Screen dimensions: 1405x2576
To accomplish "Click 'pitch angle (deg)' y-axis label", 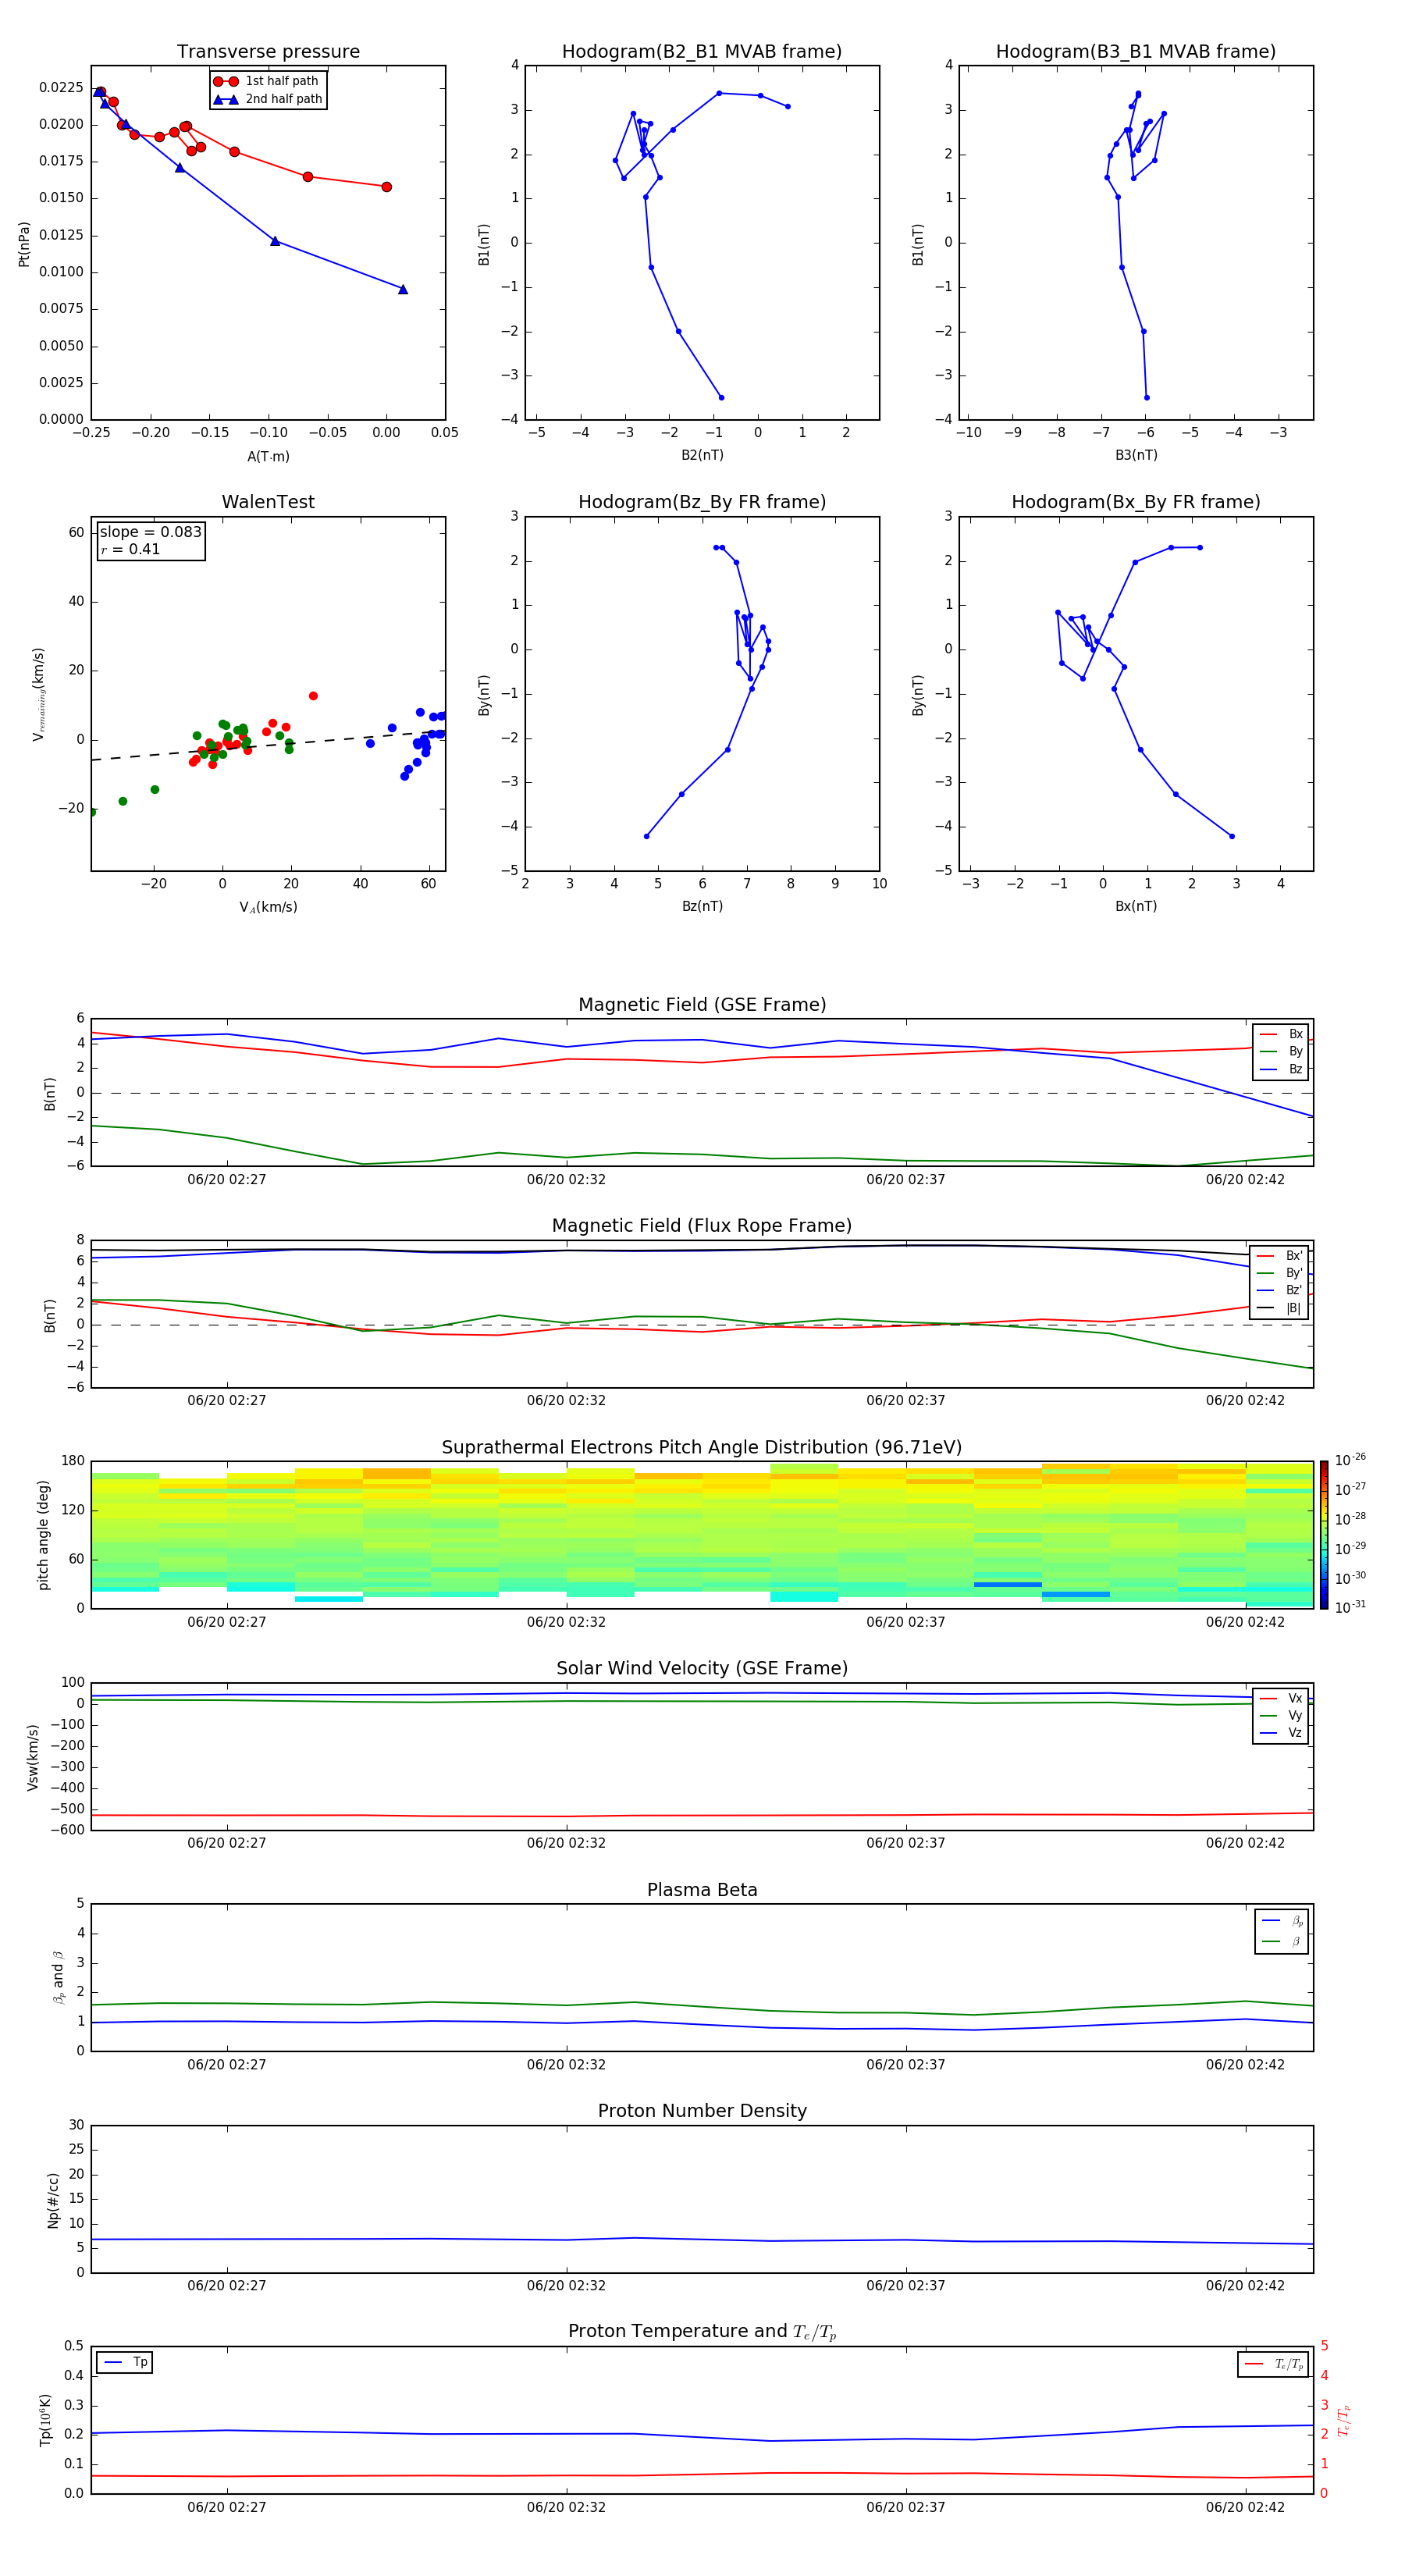I will [x=43, y=1535].
